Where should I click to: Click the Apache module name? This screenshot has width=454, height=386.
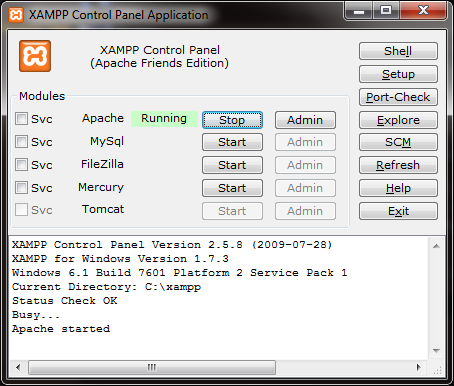(x=103, y=118)
